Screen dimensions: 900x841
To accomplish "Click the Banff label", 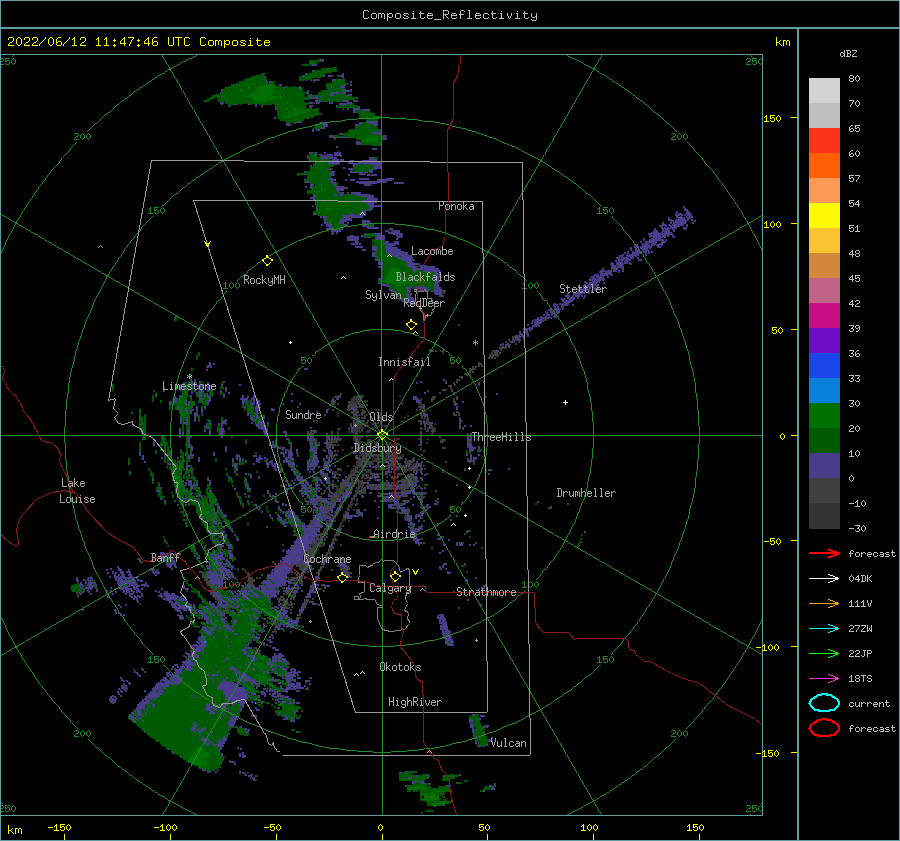I will click(165, 557).
